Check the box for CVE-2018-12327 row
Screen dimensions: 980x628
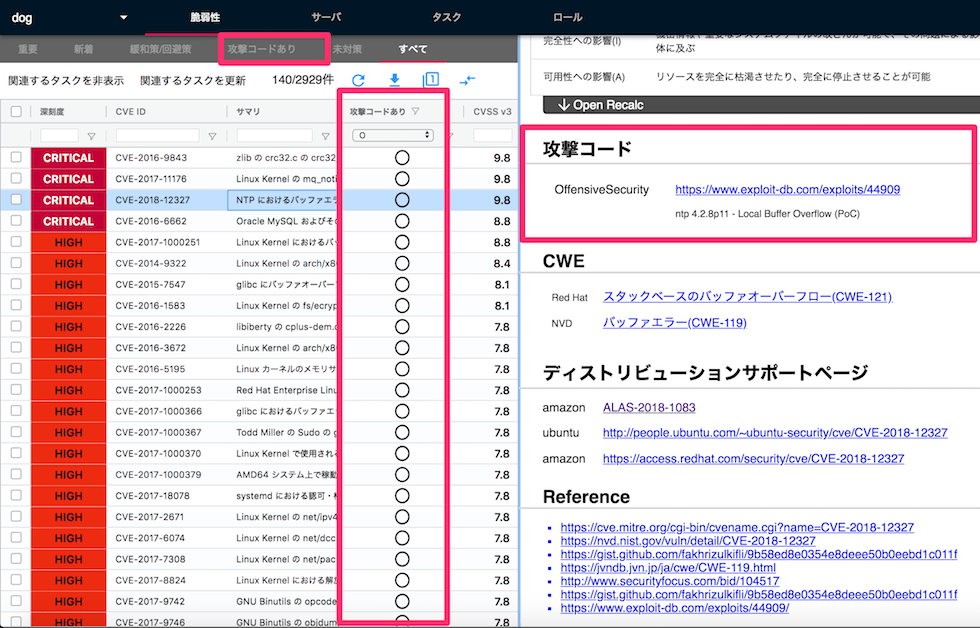coord(16,199)
